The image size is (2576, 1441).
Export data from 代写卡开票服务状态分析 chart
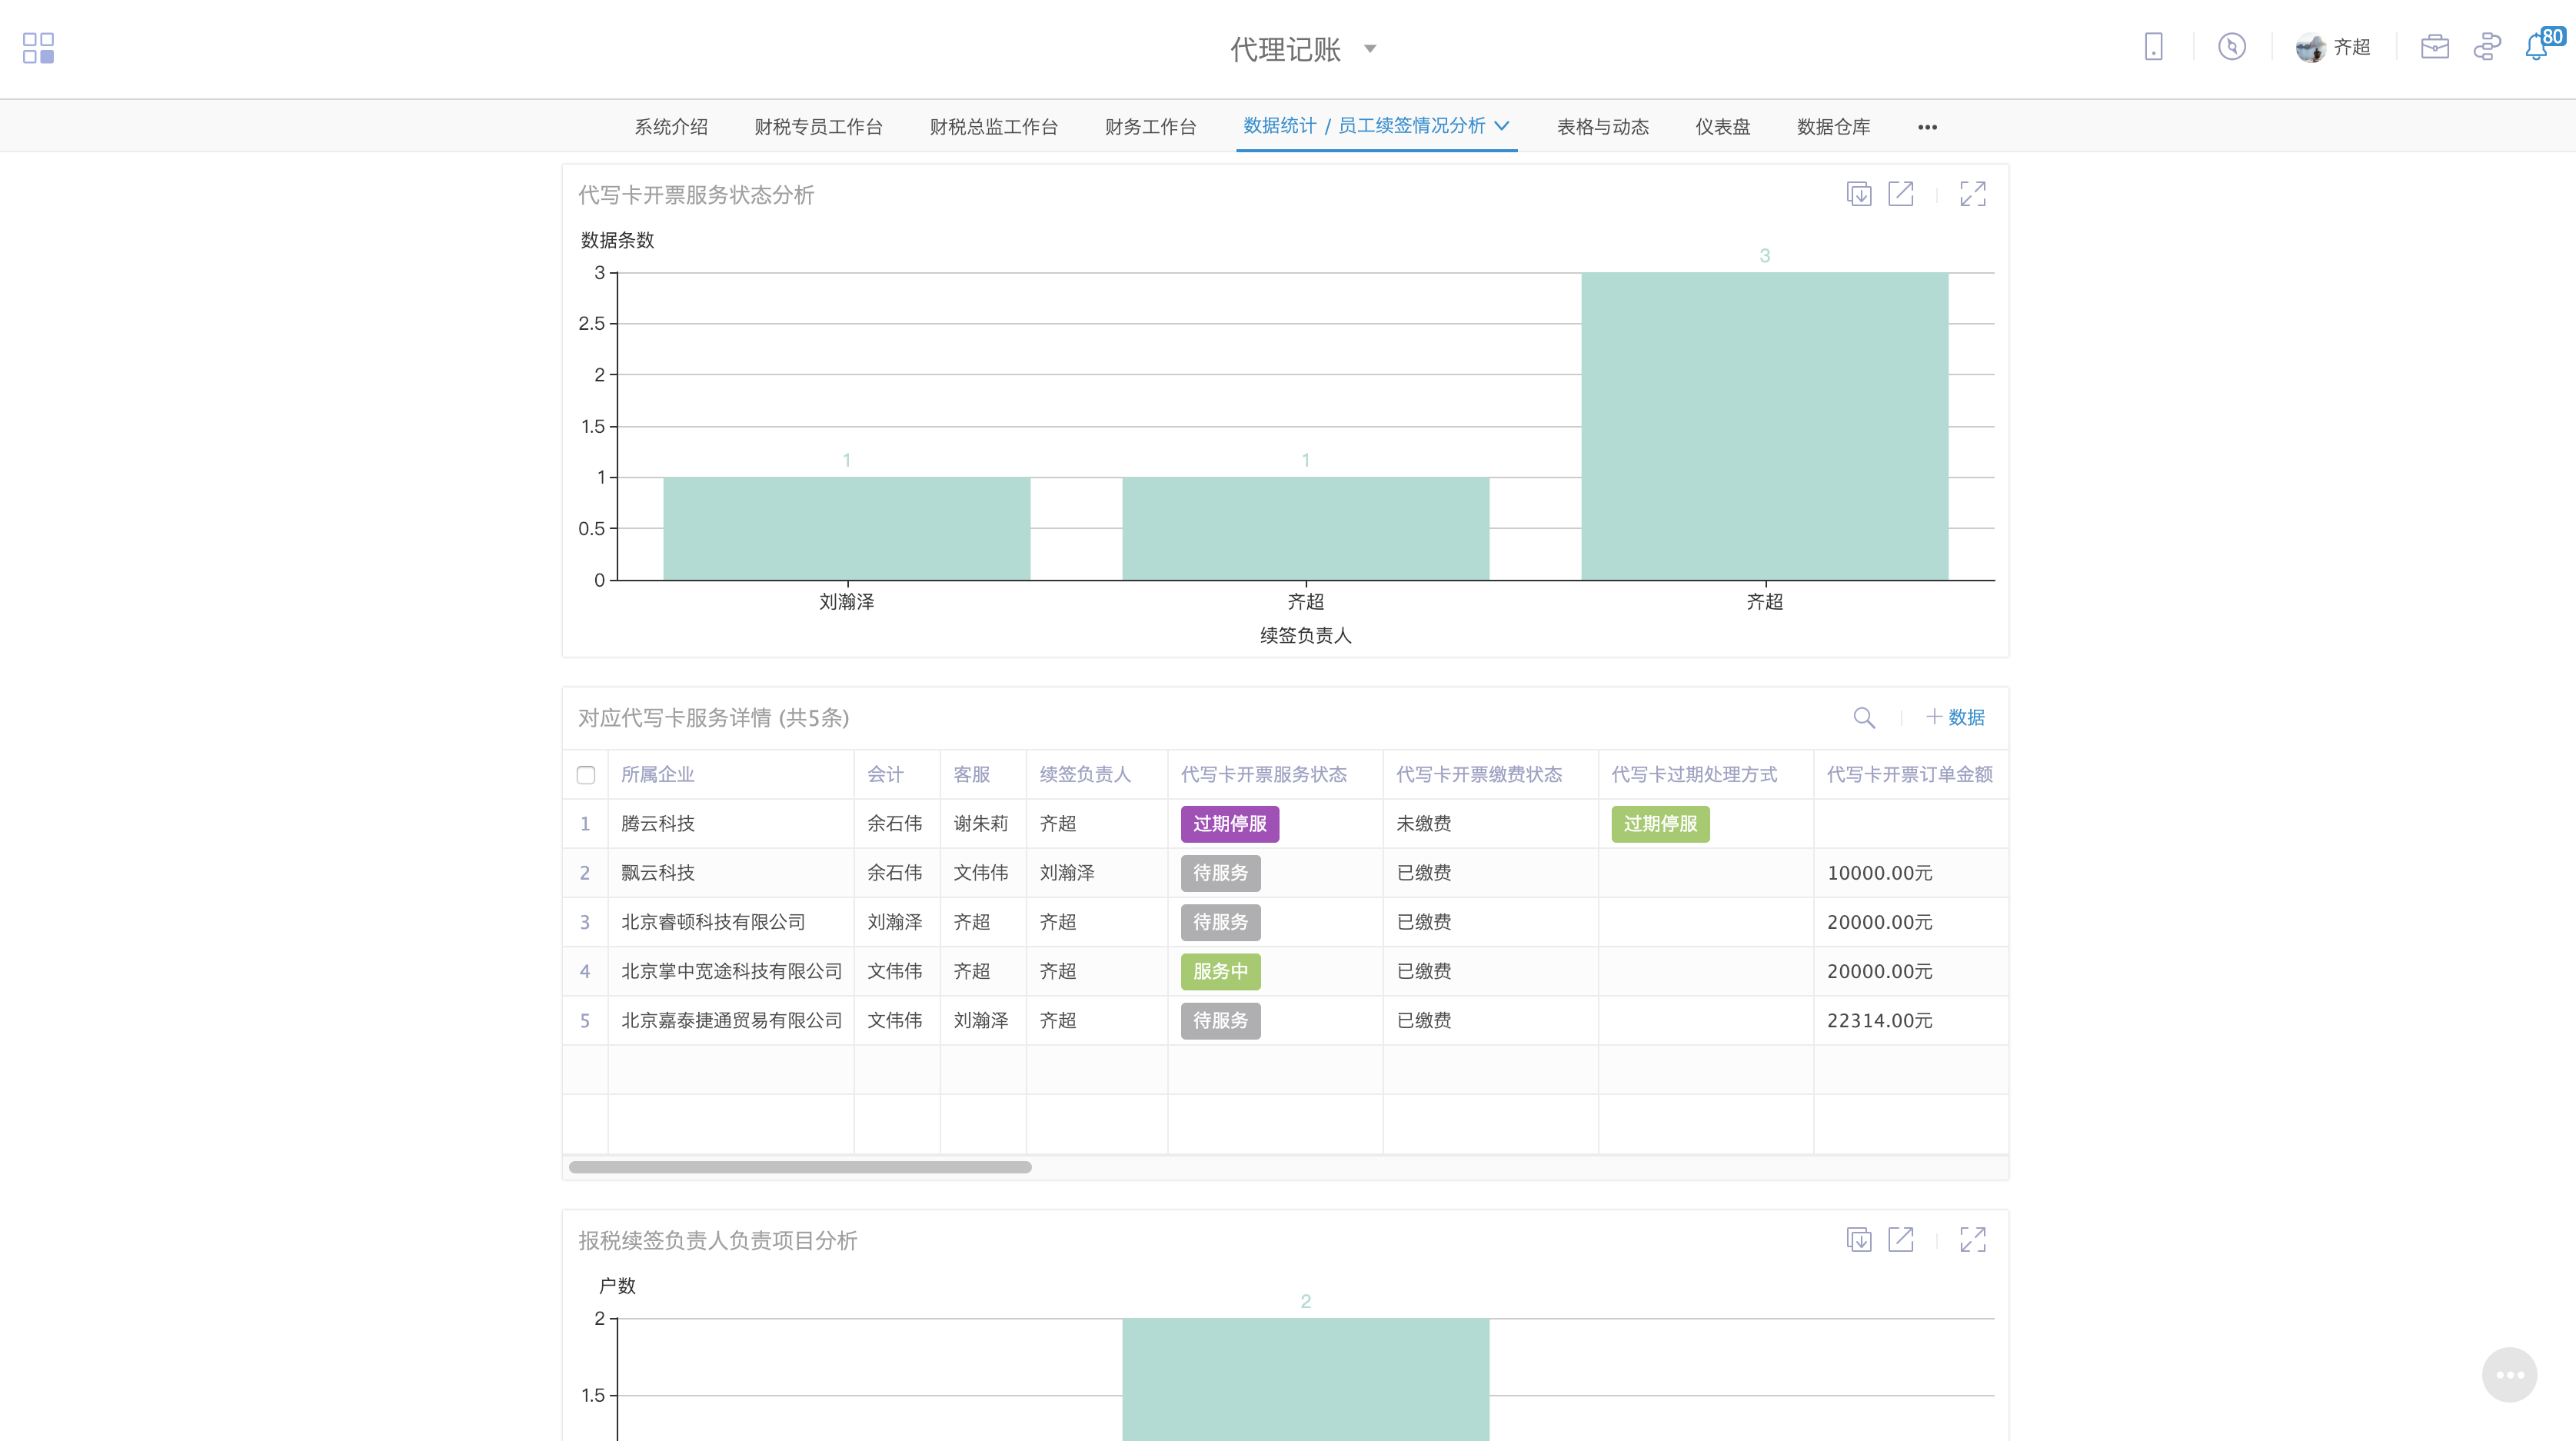(x=1858, y=194)
